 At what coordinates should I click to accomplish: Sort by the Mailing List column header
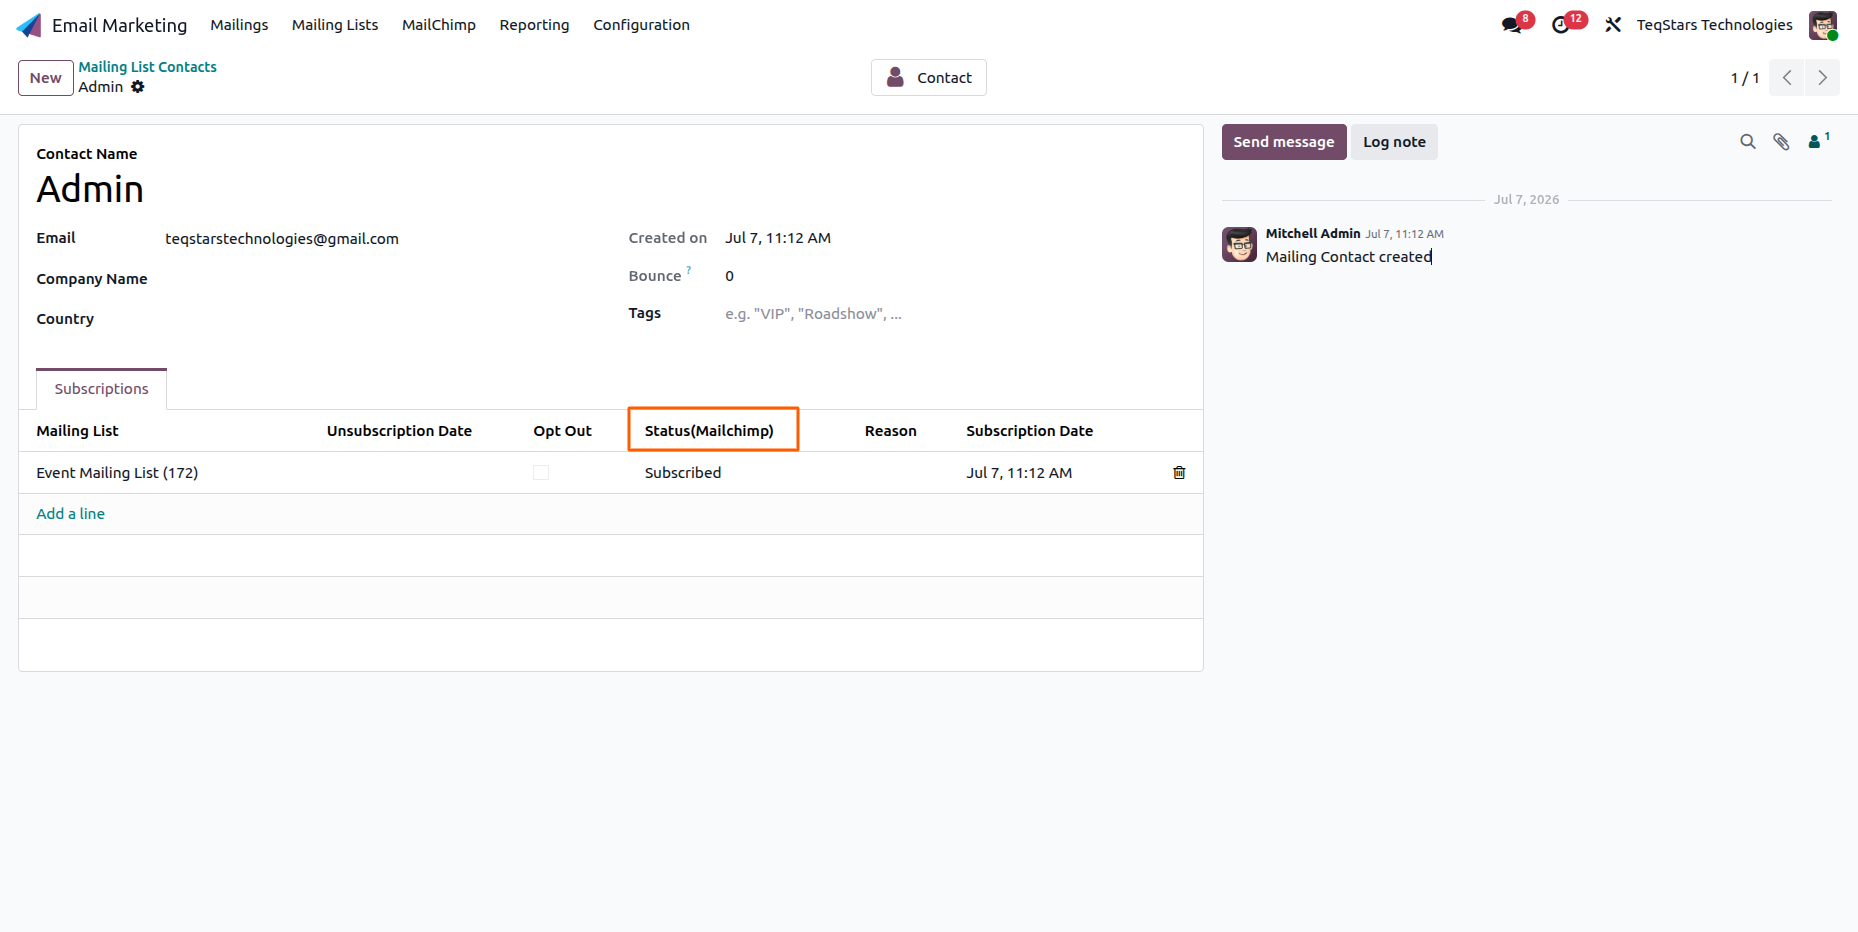78,431
